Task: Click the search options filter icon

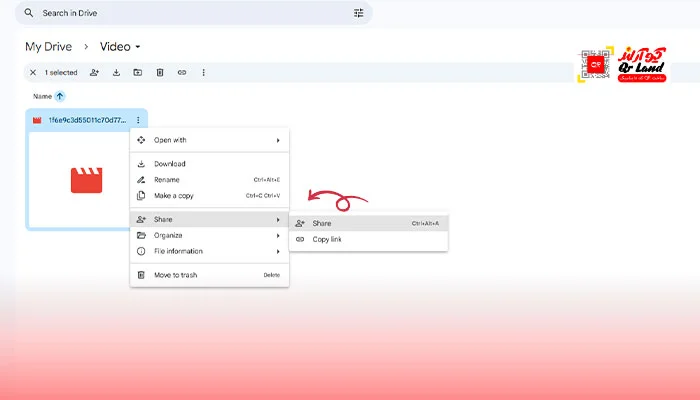Action: (x=359, y=13)
